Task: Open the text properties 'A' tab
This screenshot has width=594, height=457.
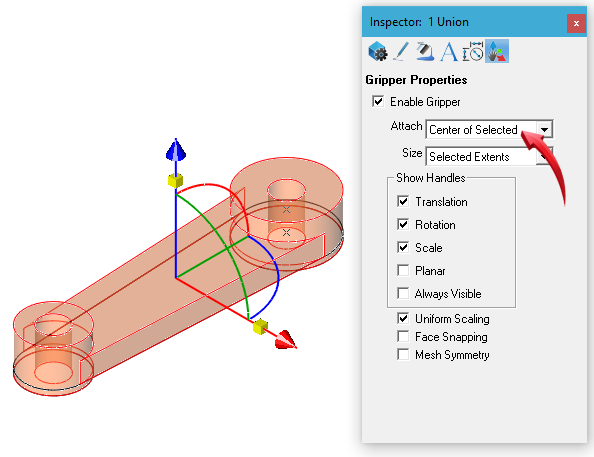Action: click(449, 51)
